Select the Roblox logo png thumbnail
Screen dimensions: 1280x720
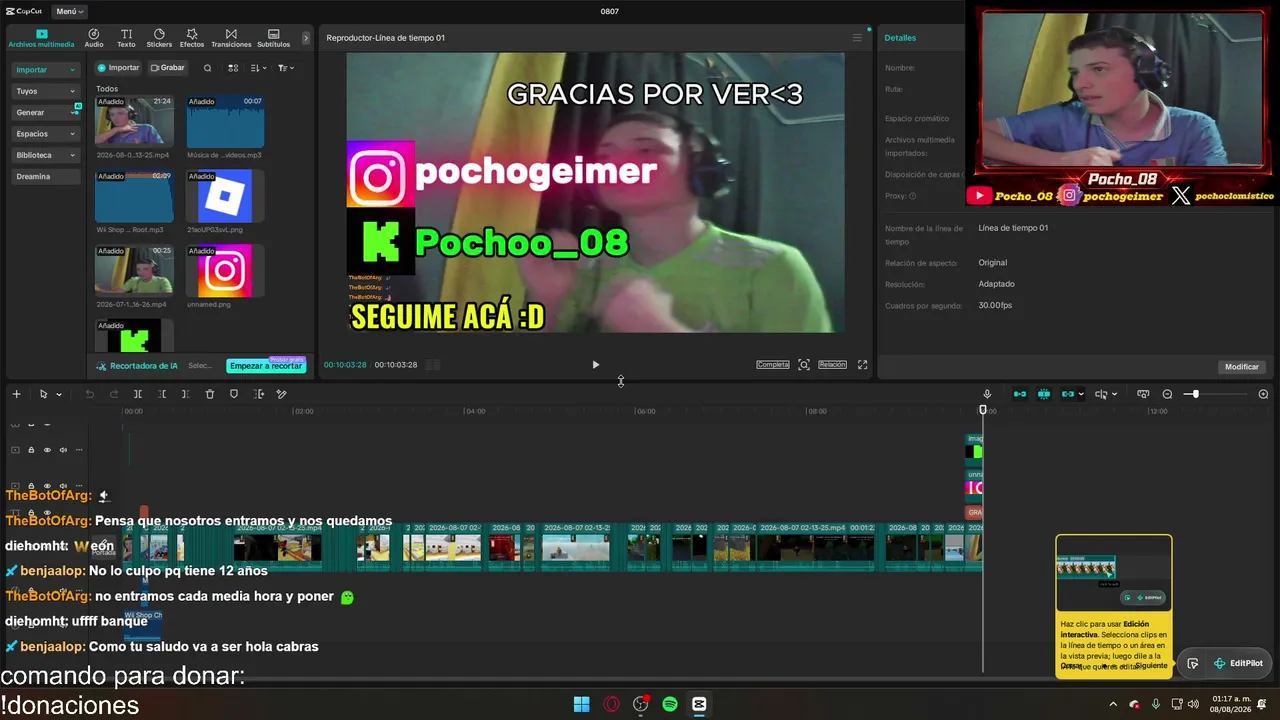[x=225, y=196]
